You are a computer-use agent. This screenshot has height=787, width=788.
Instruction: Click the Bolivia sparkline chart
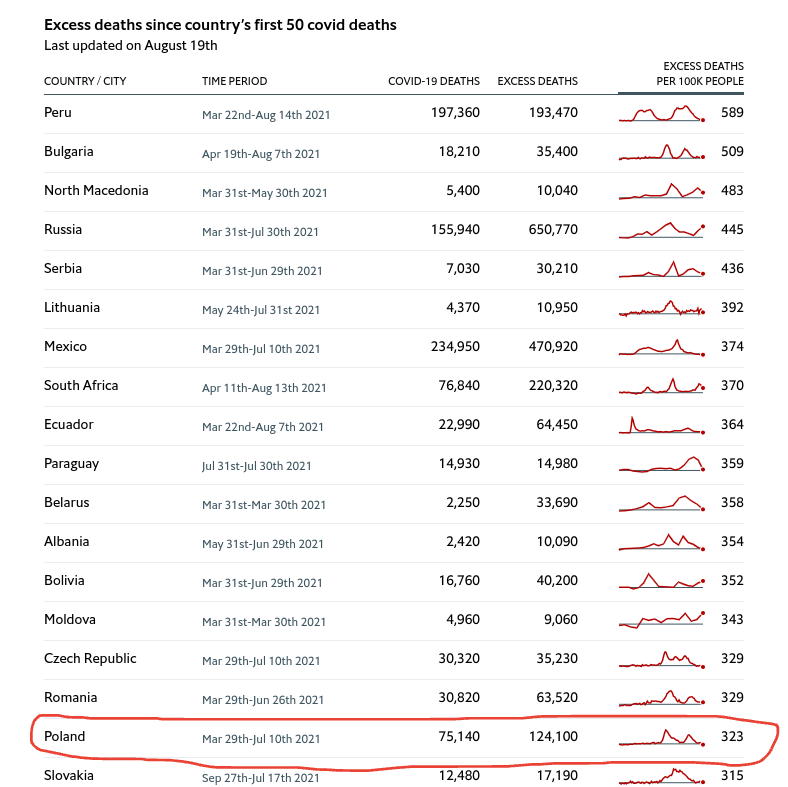point(662,581)
